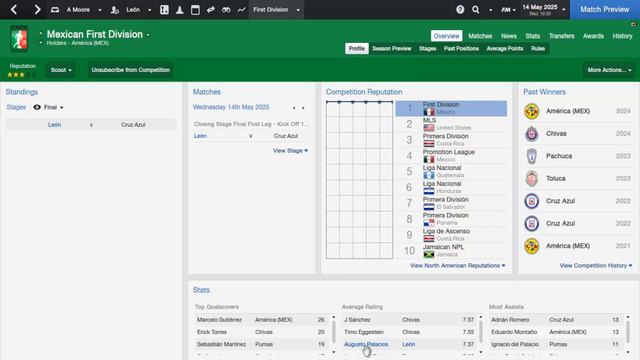Click the Guatemala flag under Liga Nacional
The image size is (640, 360).
click(429, 175)
